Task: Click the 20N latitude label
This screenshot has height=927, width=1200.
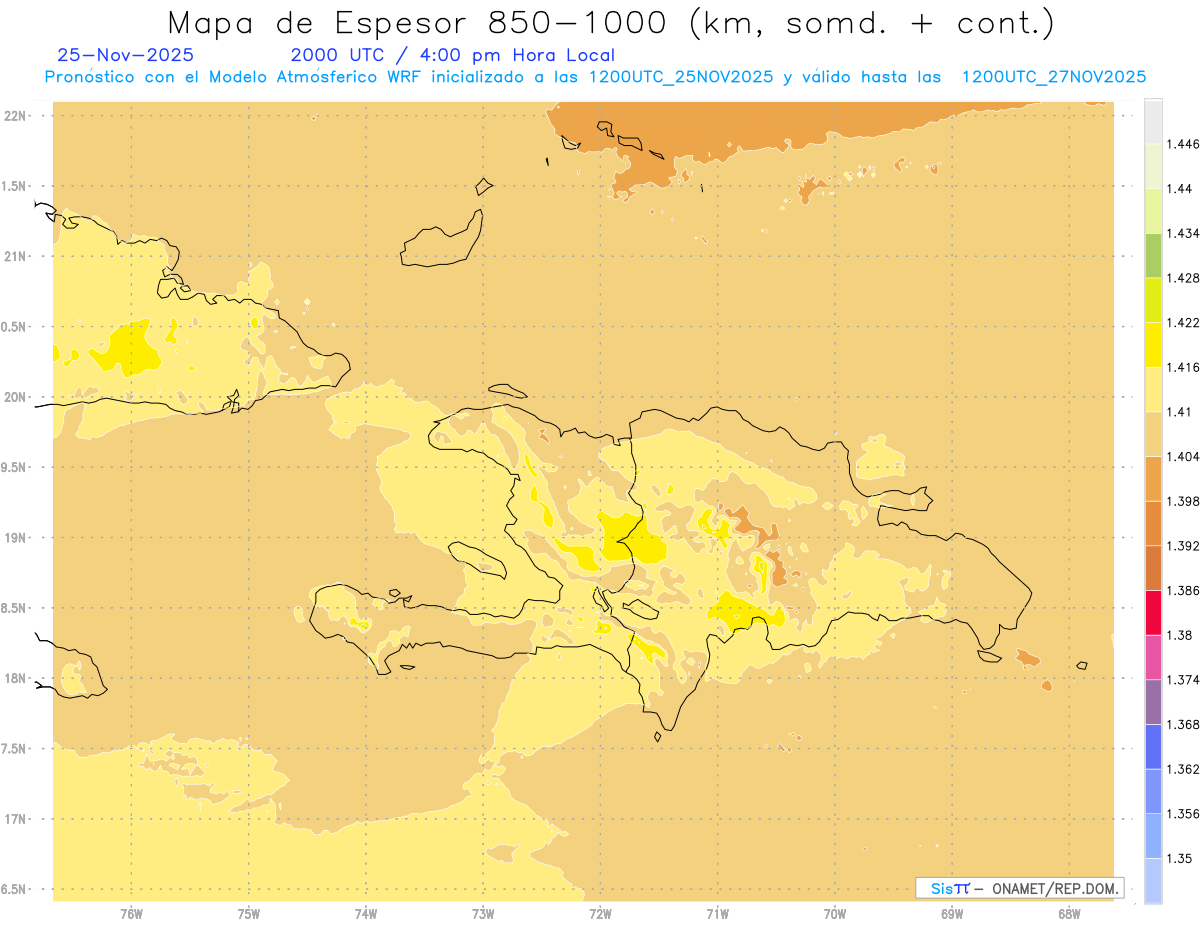Action: tap(14, 397)
